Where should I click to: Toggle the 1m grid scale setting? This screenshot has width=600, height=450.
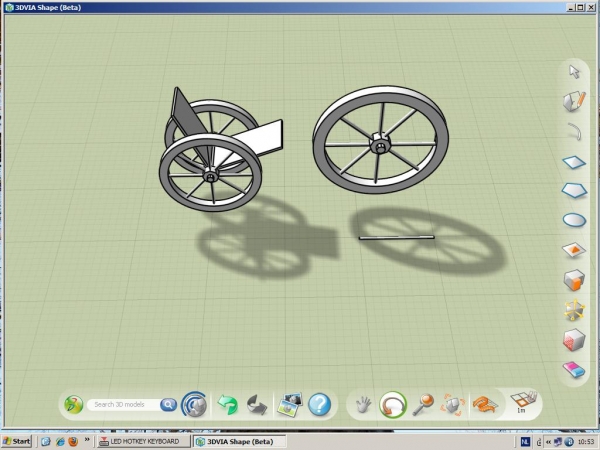[x=523, y=402]
